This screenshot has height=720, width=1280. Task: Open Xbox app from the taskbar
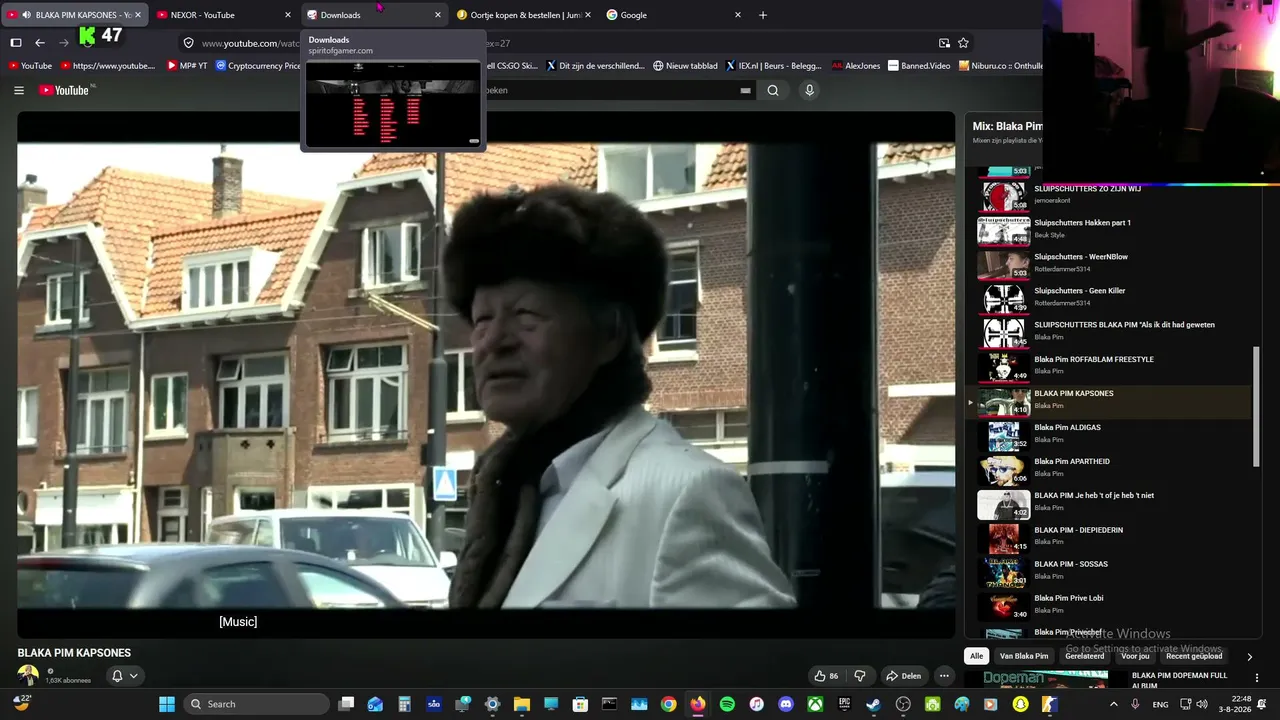tap(816, 704)
